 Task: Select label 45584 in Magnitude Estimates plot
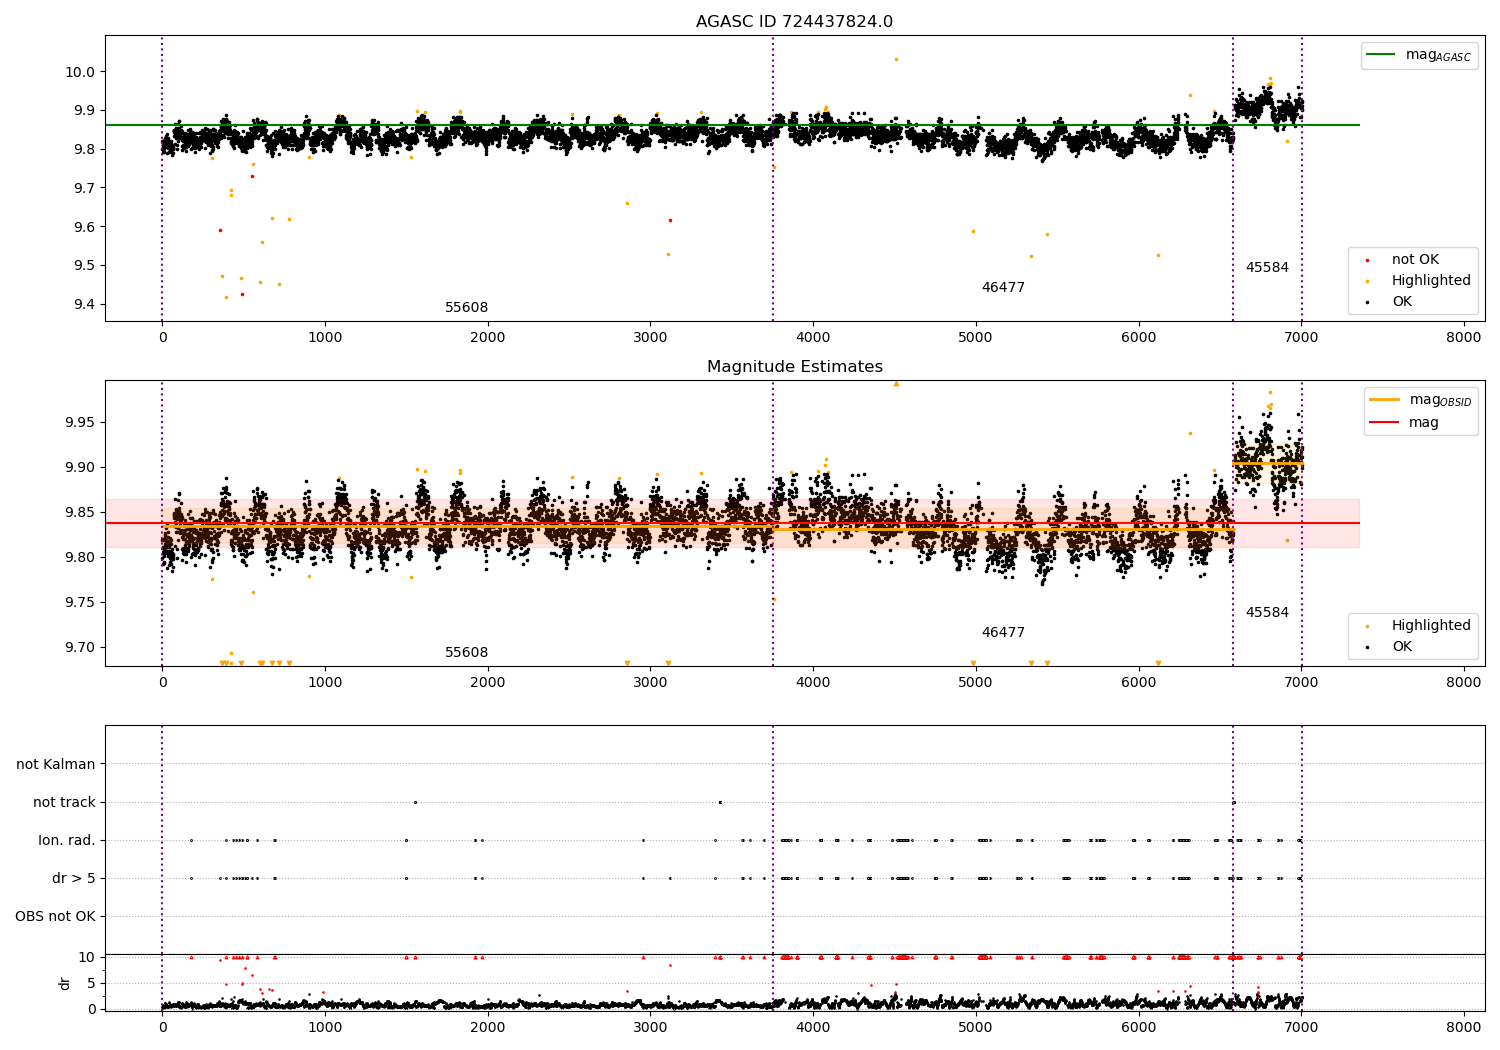pyautogui.click(x=1267, y=613)
